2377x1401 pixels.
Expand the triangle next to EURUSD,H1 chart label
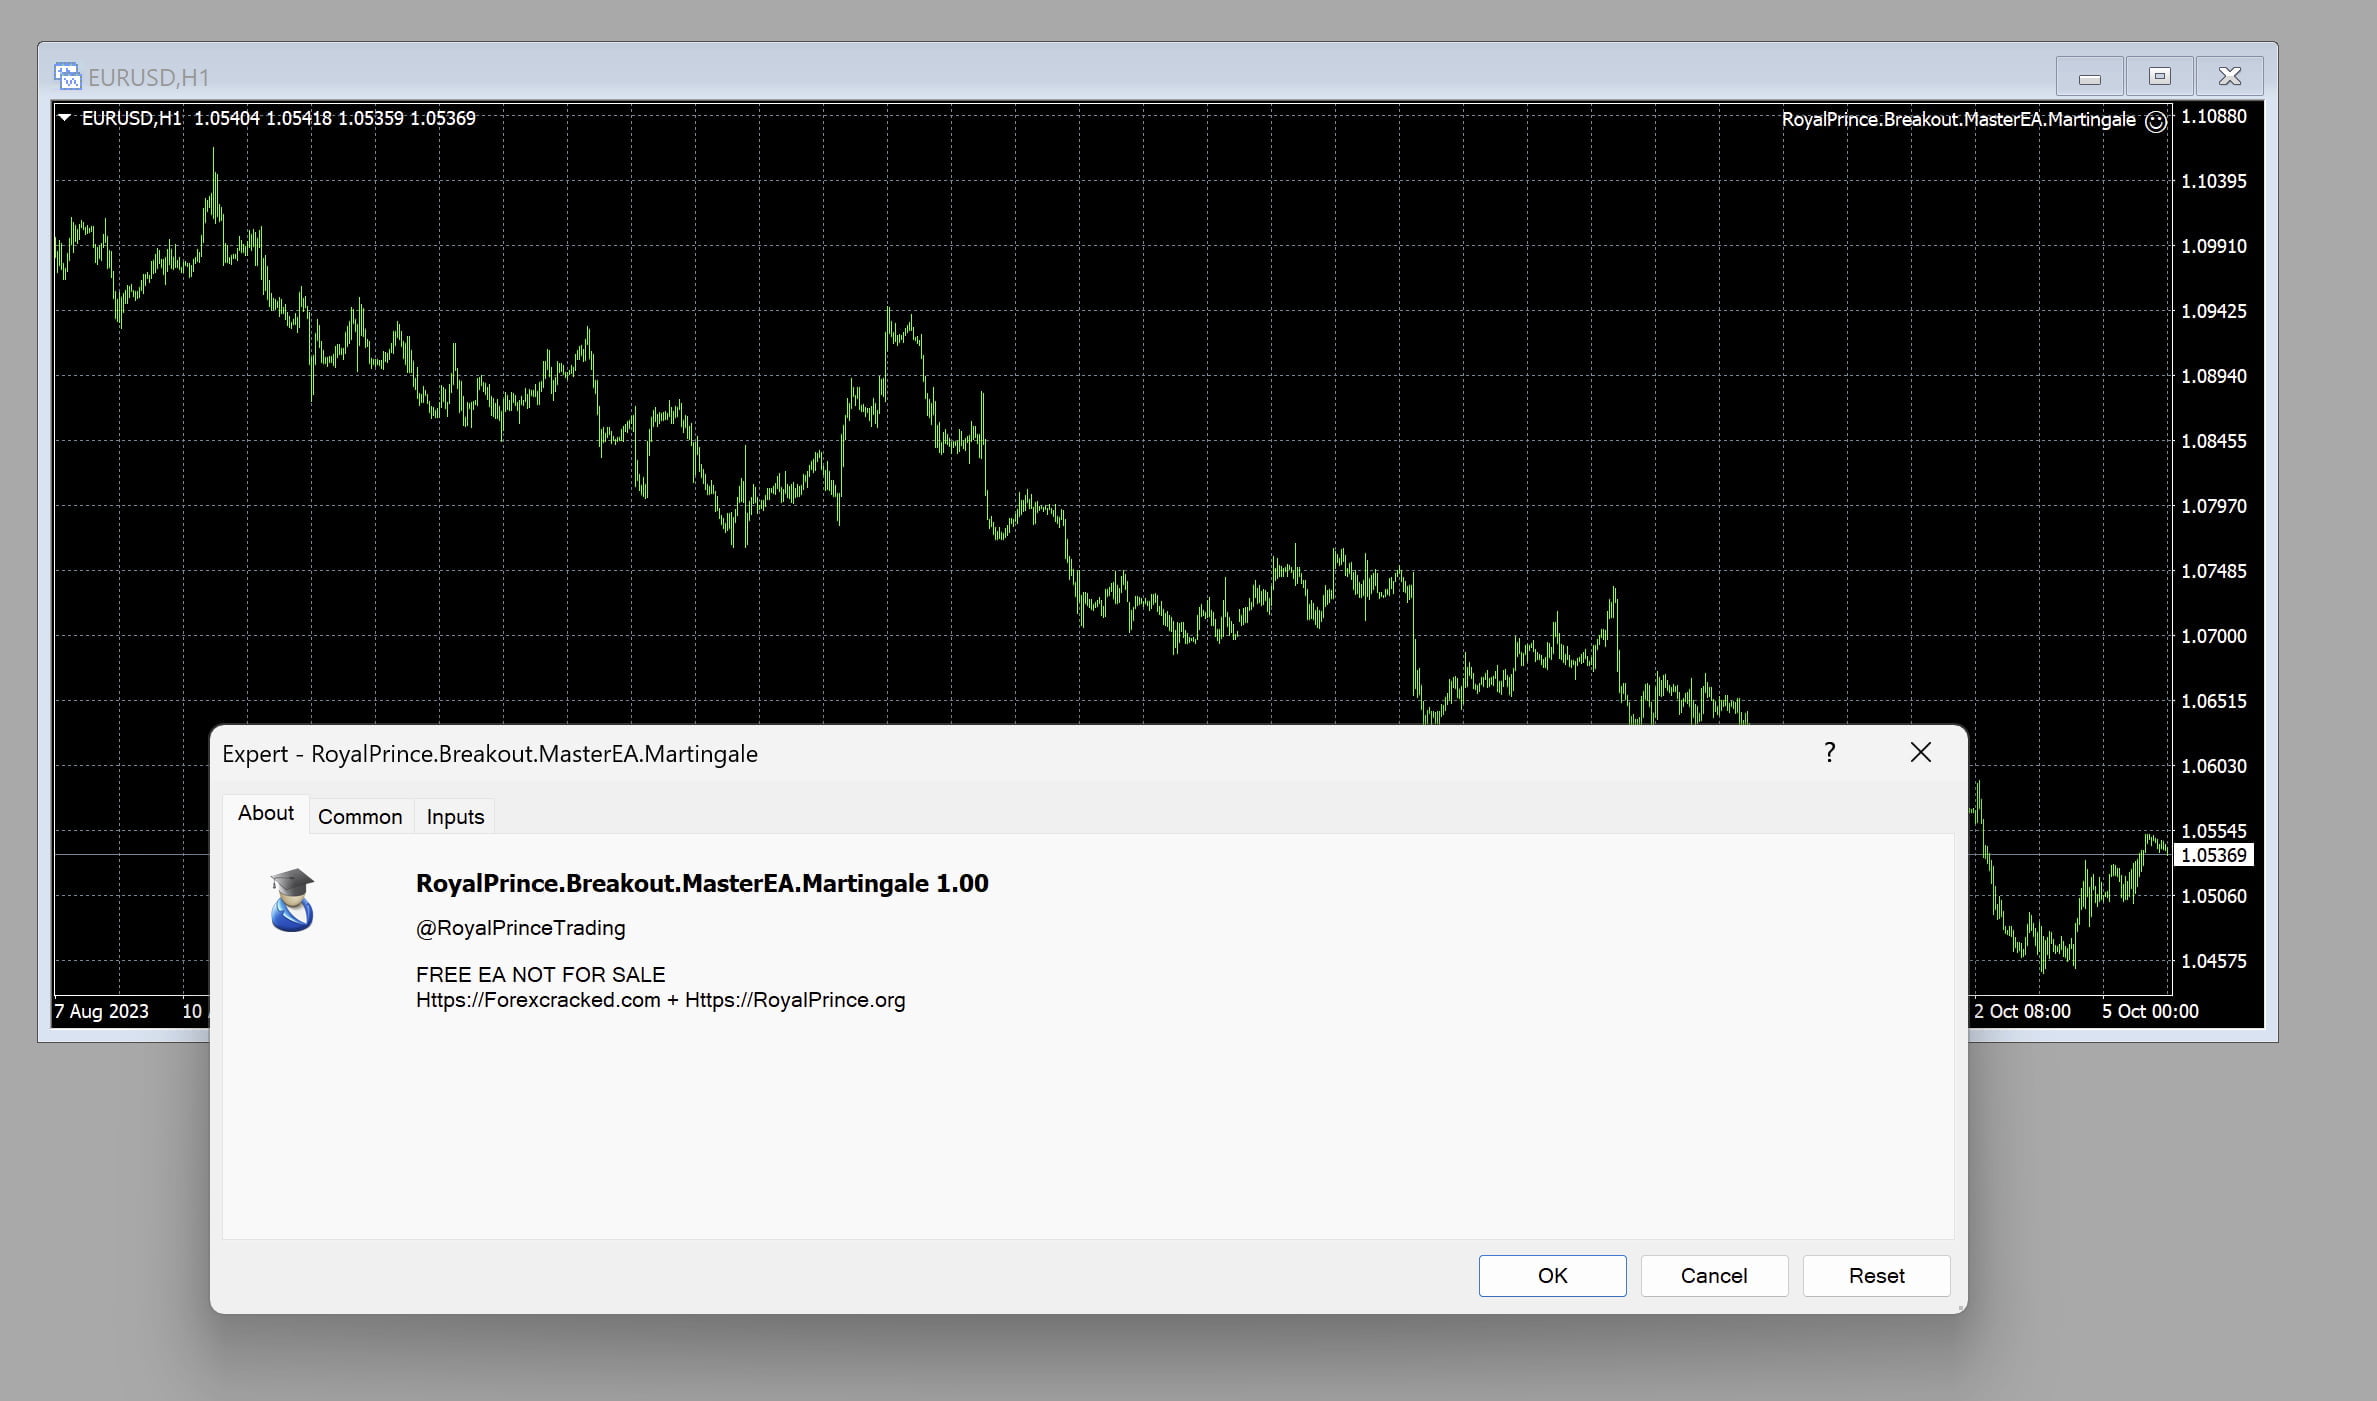click(65, 118)
